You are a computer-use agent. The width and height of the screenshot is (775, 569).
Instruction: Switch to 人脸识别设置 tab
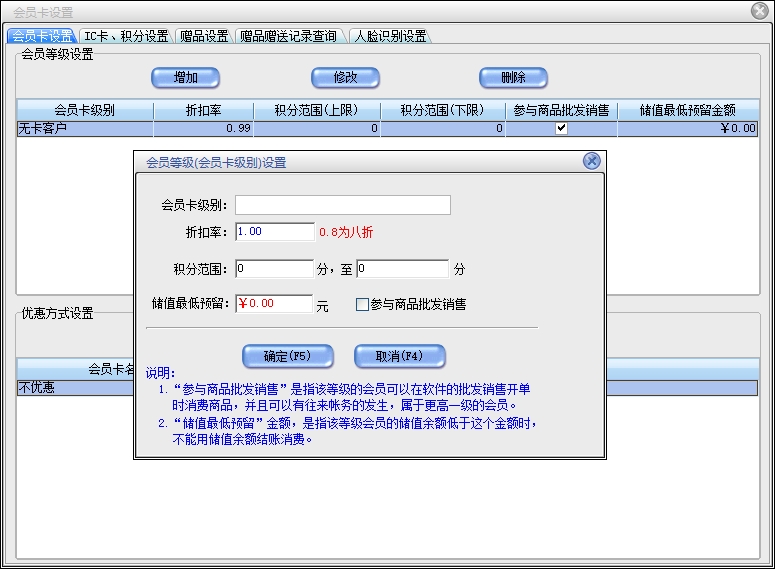(x=390, y=36)
